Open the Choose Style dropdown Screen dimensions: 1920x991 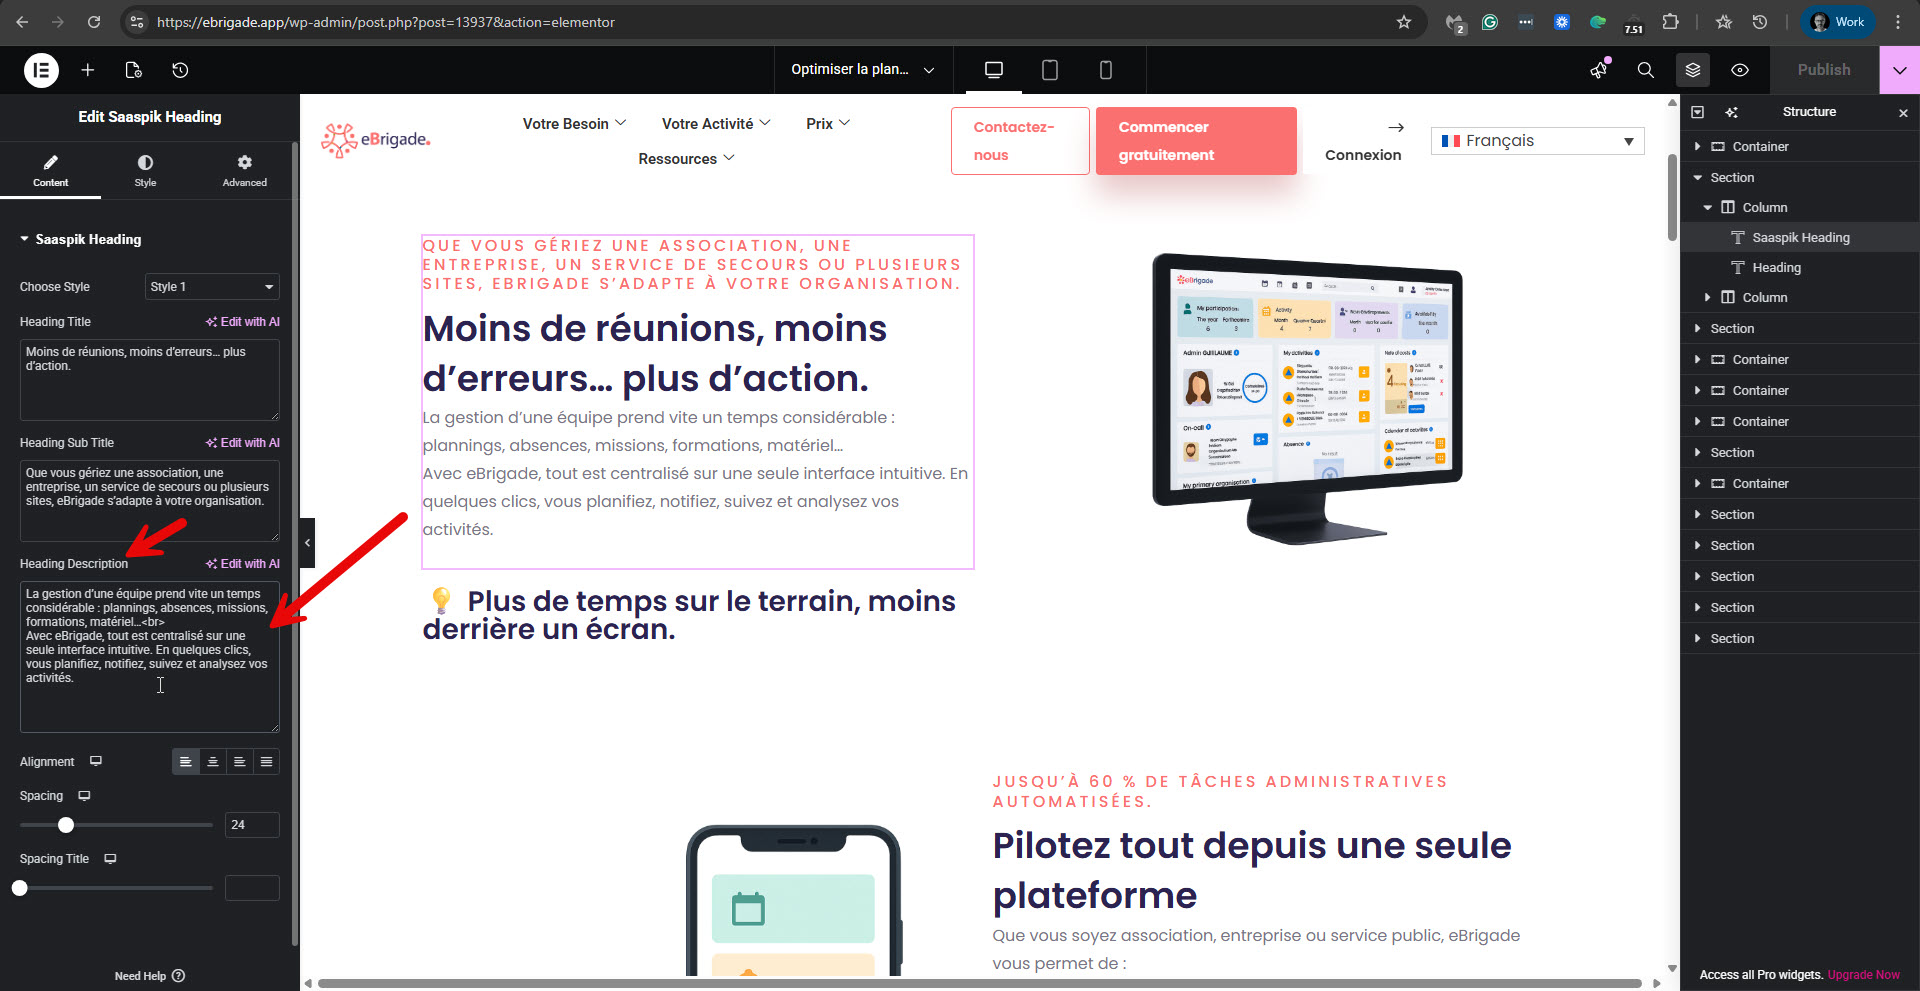tap(212, 287)
